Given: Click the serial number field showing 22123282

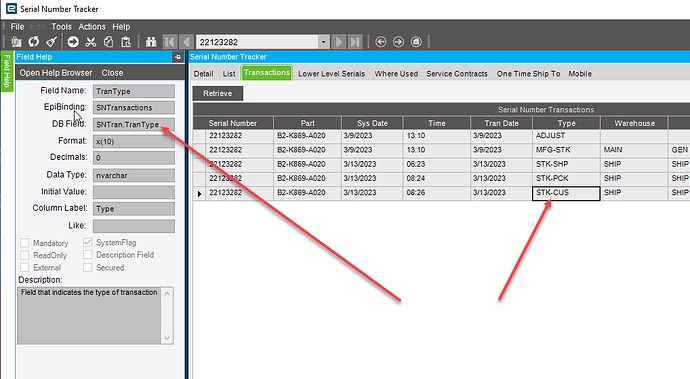Looking at the screenshot, I should (257, 42).
